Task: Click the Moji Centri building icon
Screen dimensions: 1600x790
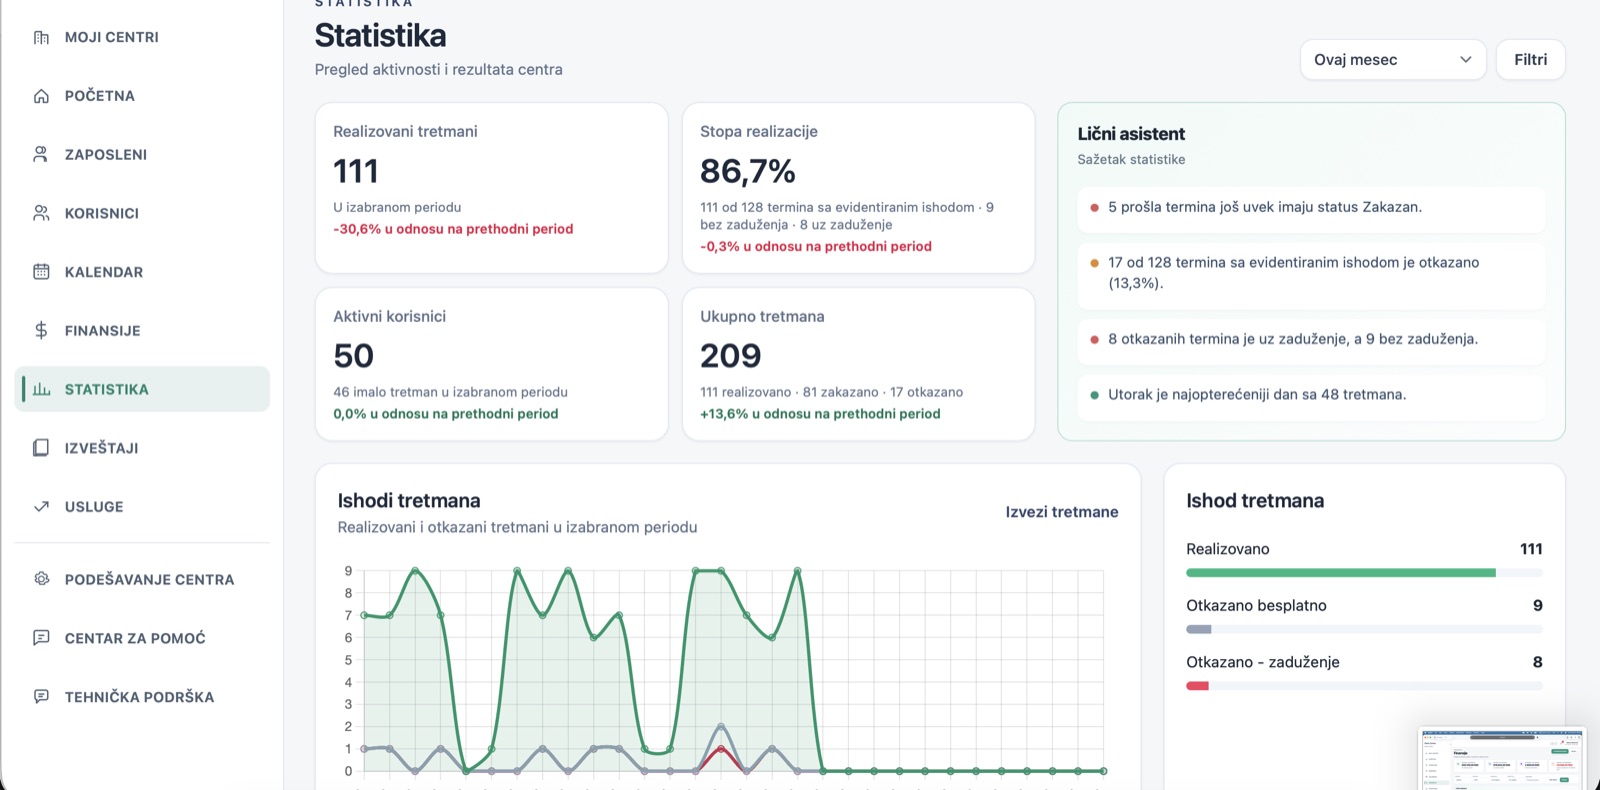Action: click(41, 37)
